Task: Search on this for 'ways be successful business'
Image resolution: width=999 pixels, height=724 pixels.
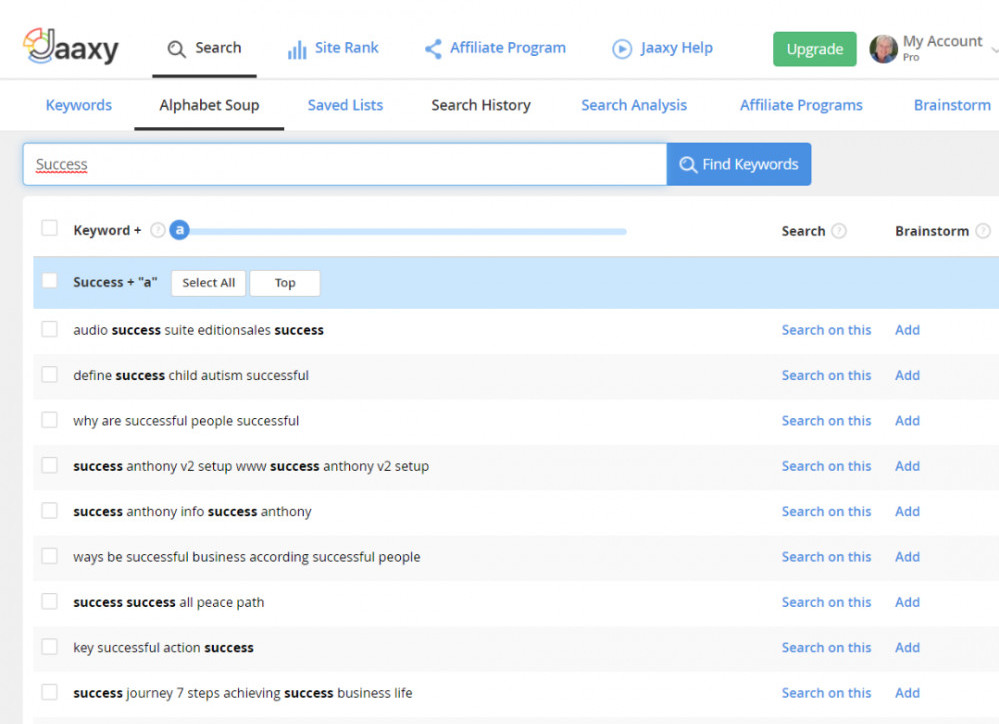Action: 826,557
